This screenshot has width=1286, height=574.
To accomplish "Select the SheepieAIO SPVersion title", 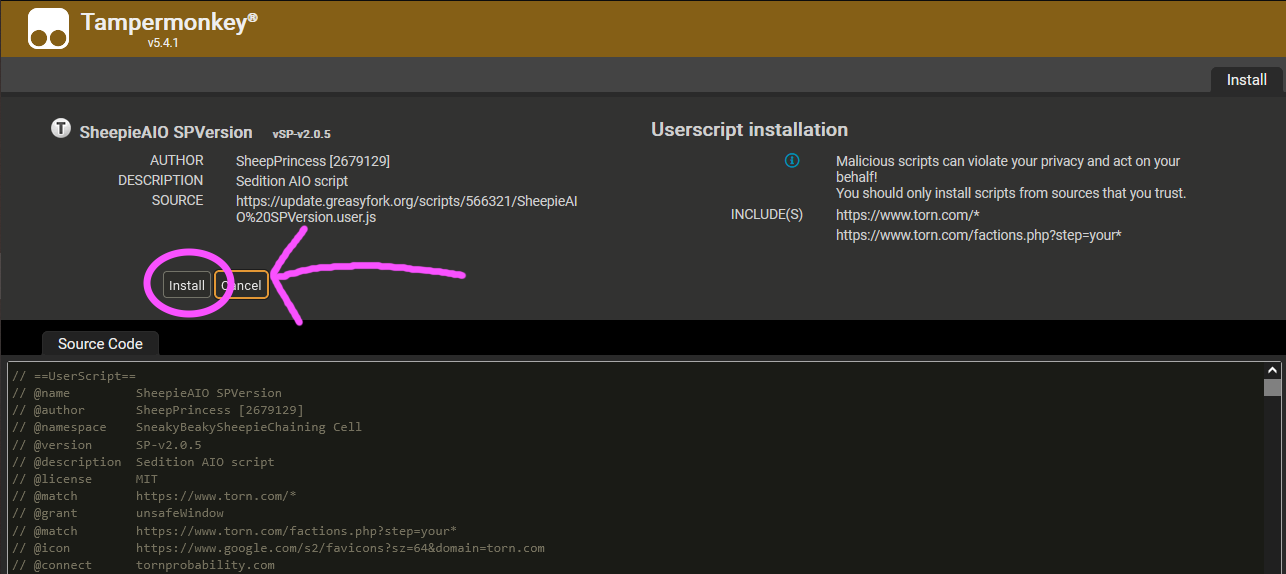I will [166, 132].
